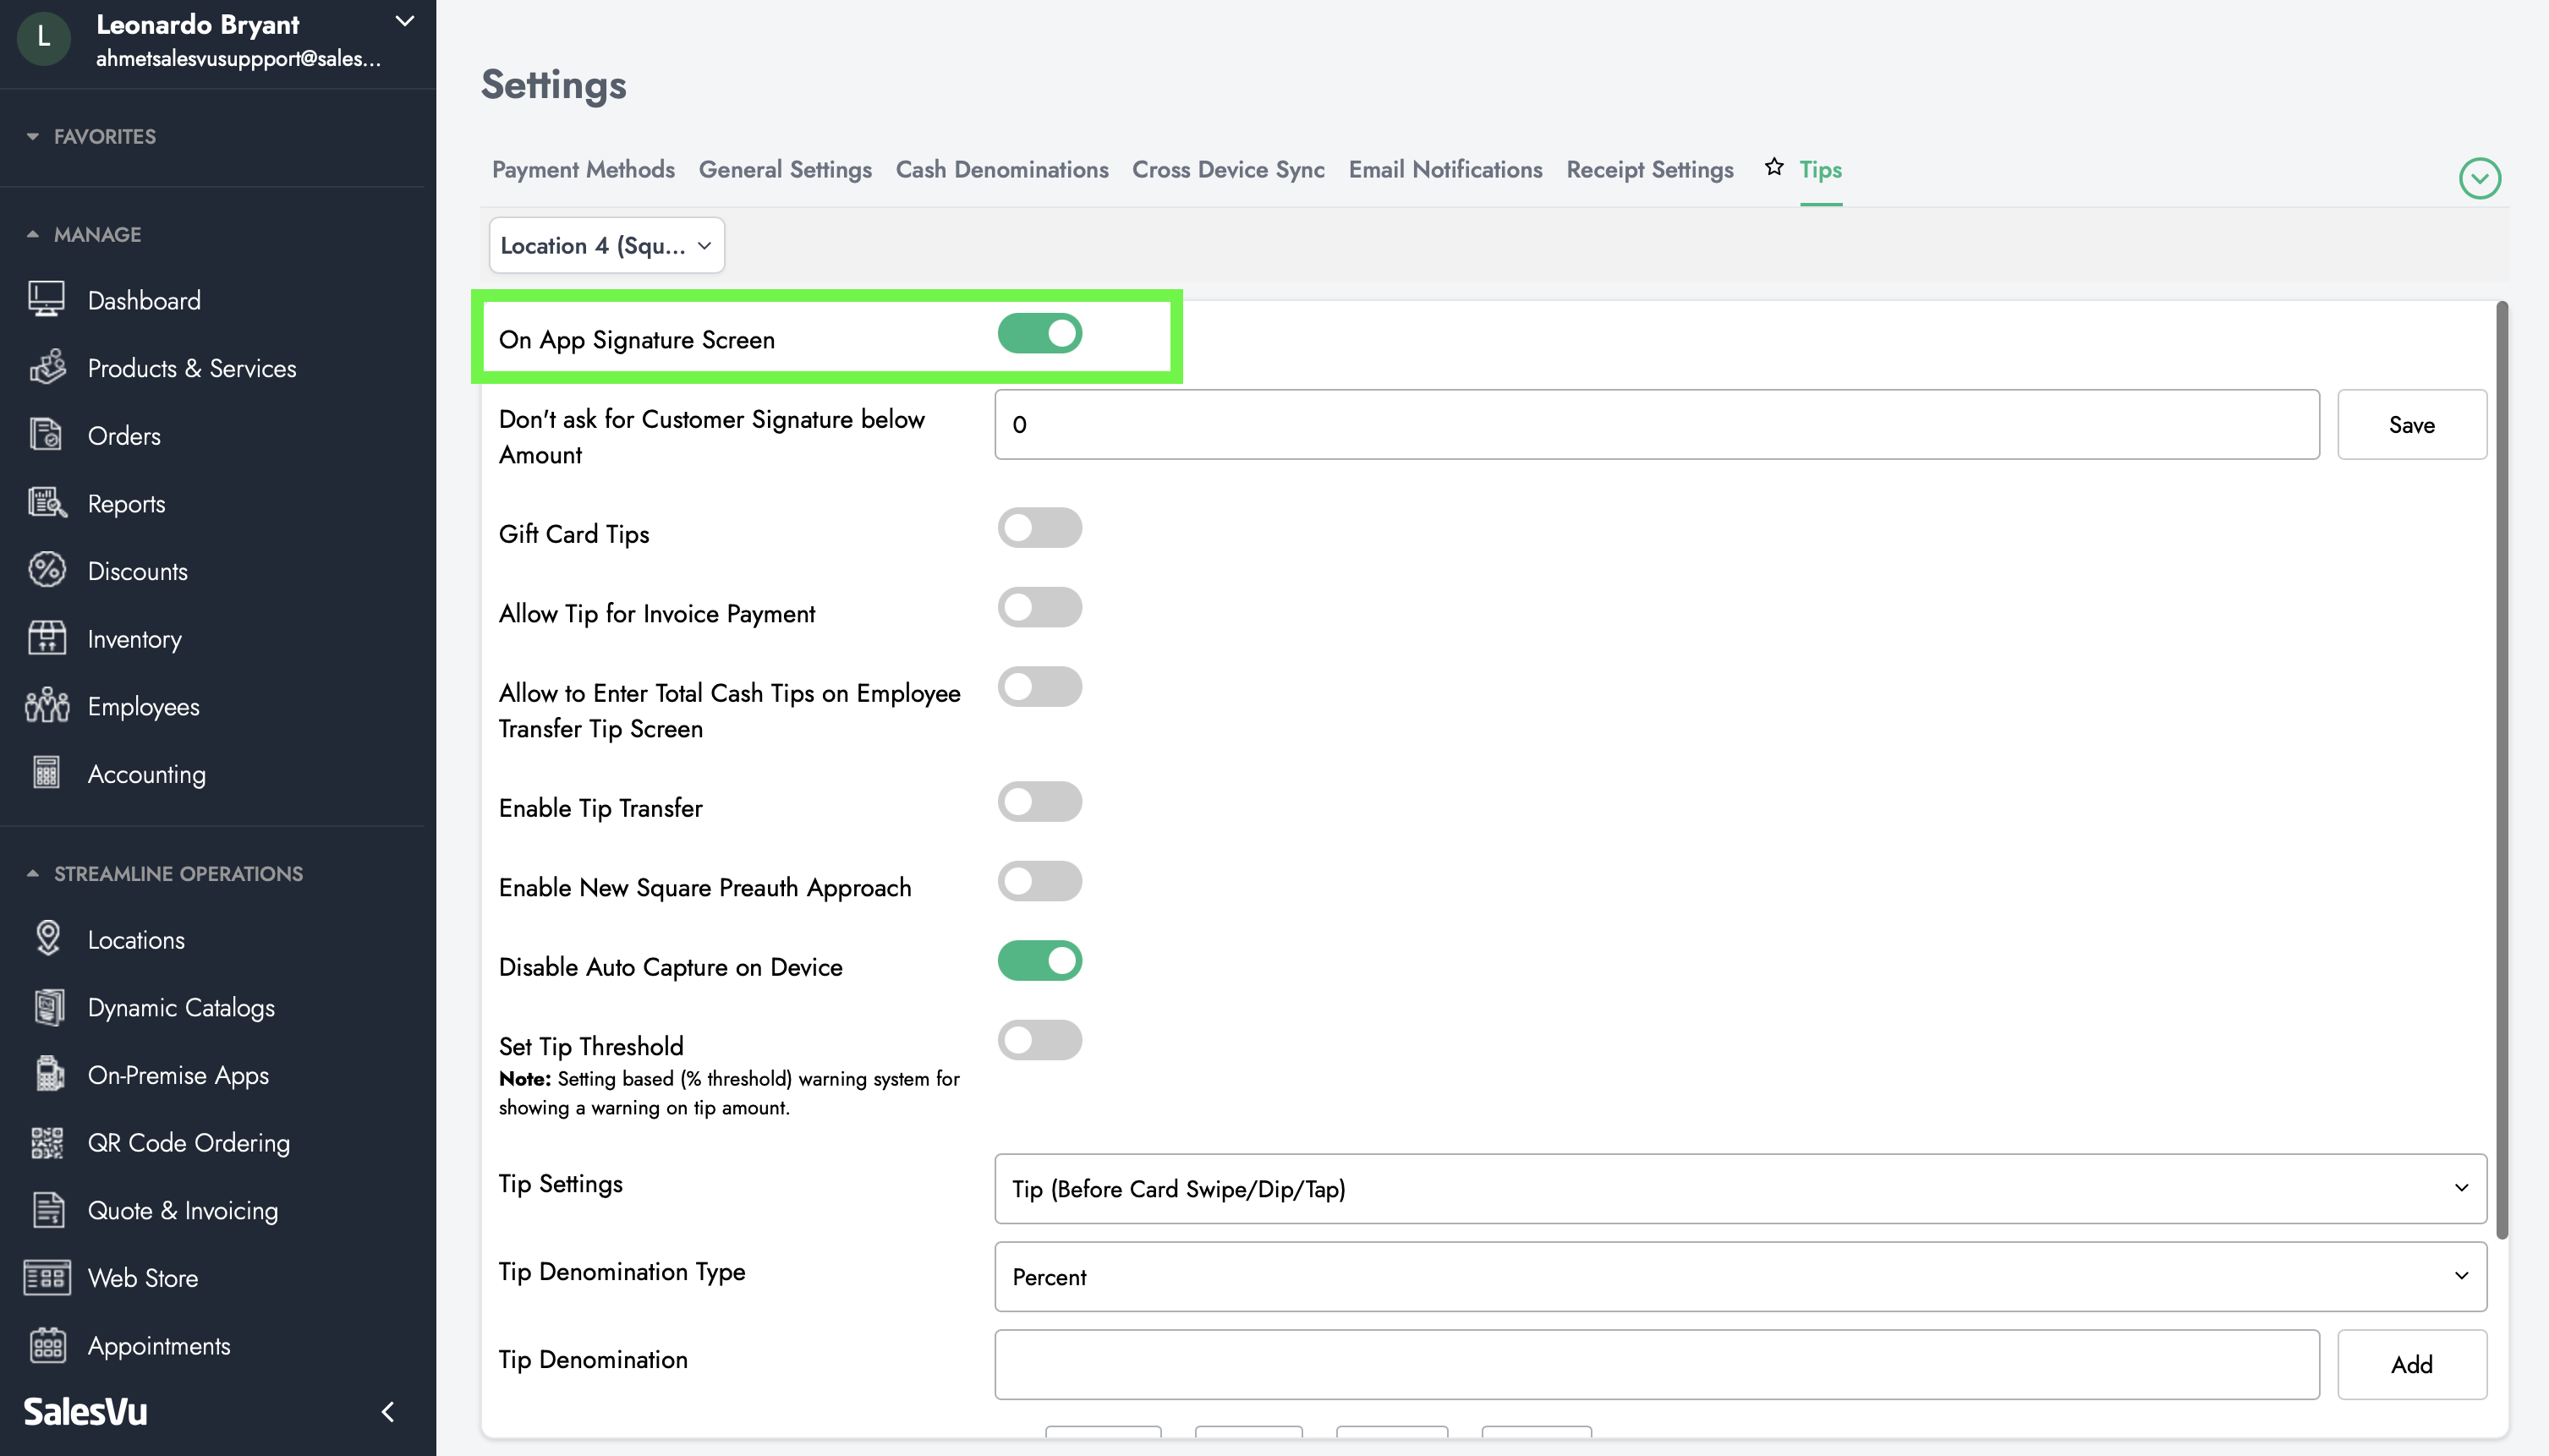Expand the Tip Settings dropdown
This screenshot has width=2549, height=1456.
[x=1739, y=1188]
